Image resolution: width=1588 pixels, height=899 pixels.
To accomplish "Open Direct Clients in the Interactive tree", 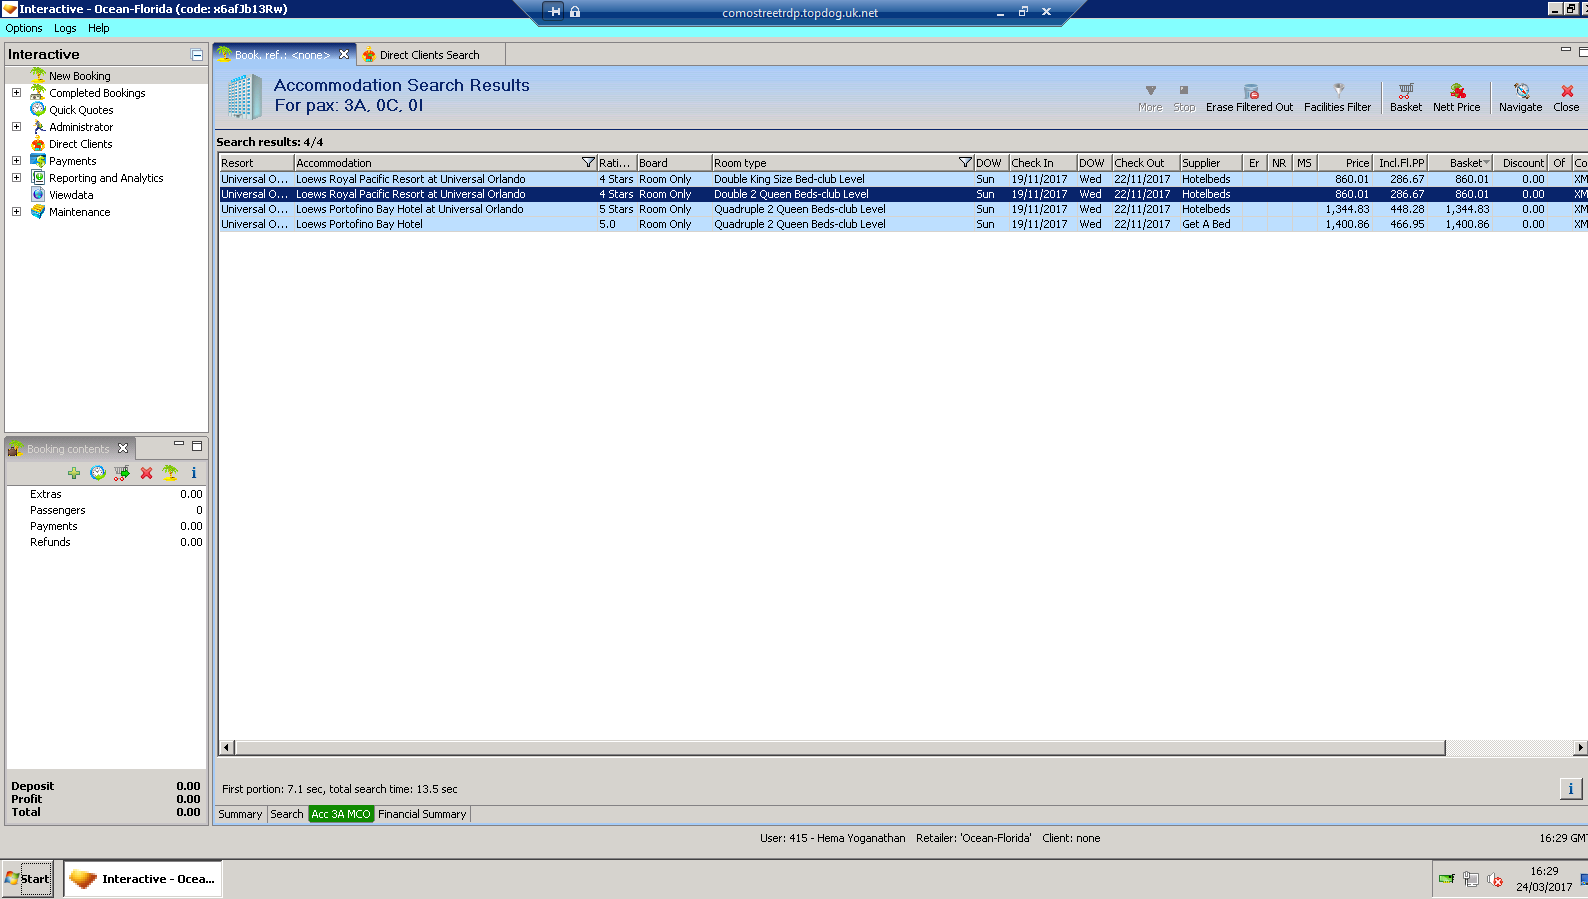I will coord(81,144).
